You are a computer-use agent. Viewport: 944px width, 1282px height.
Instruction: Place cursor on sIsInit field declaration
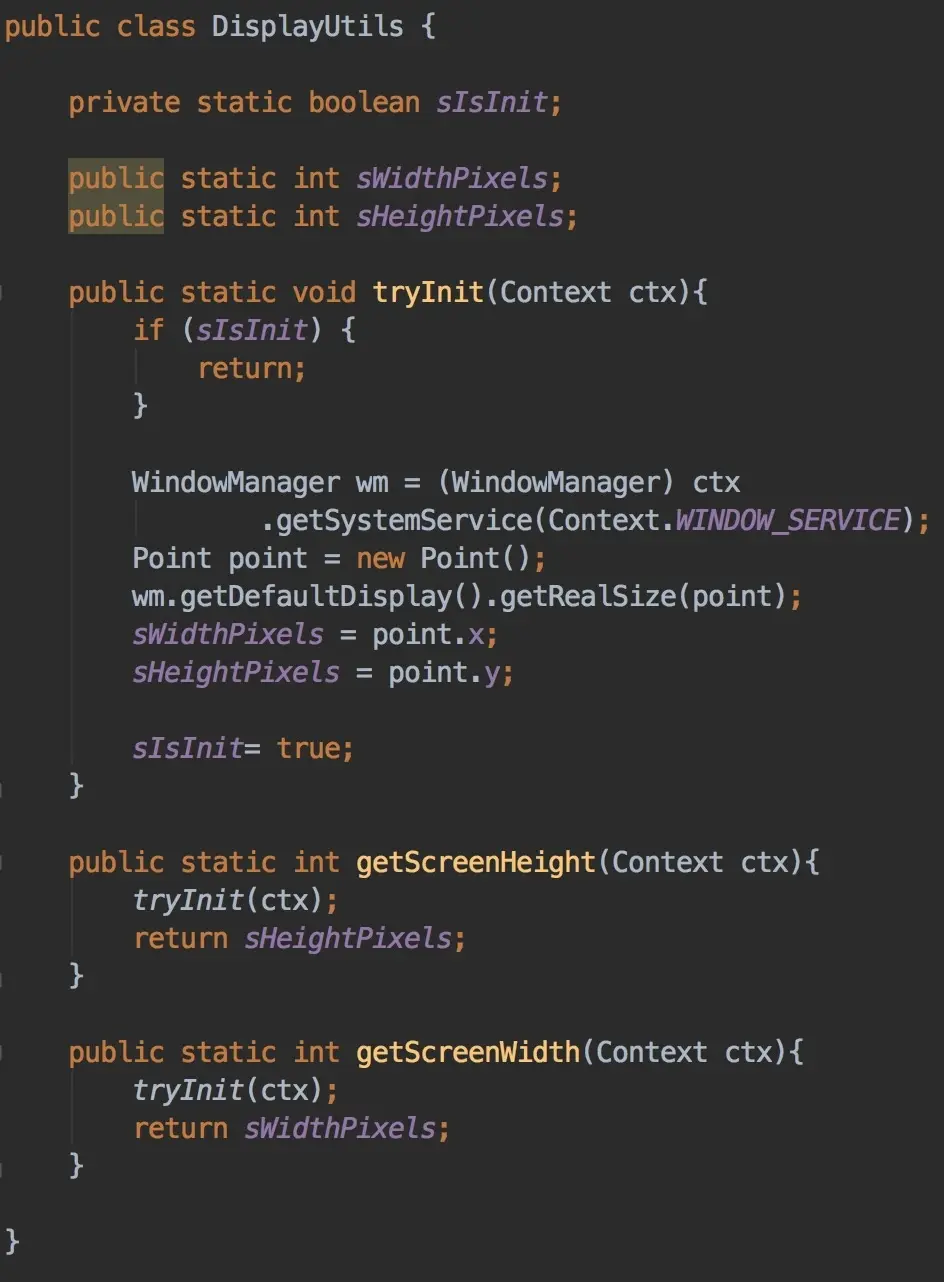tap(492, 102)
